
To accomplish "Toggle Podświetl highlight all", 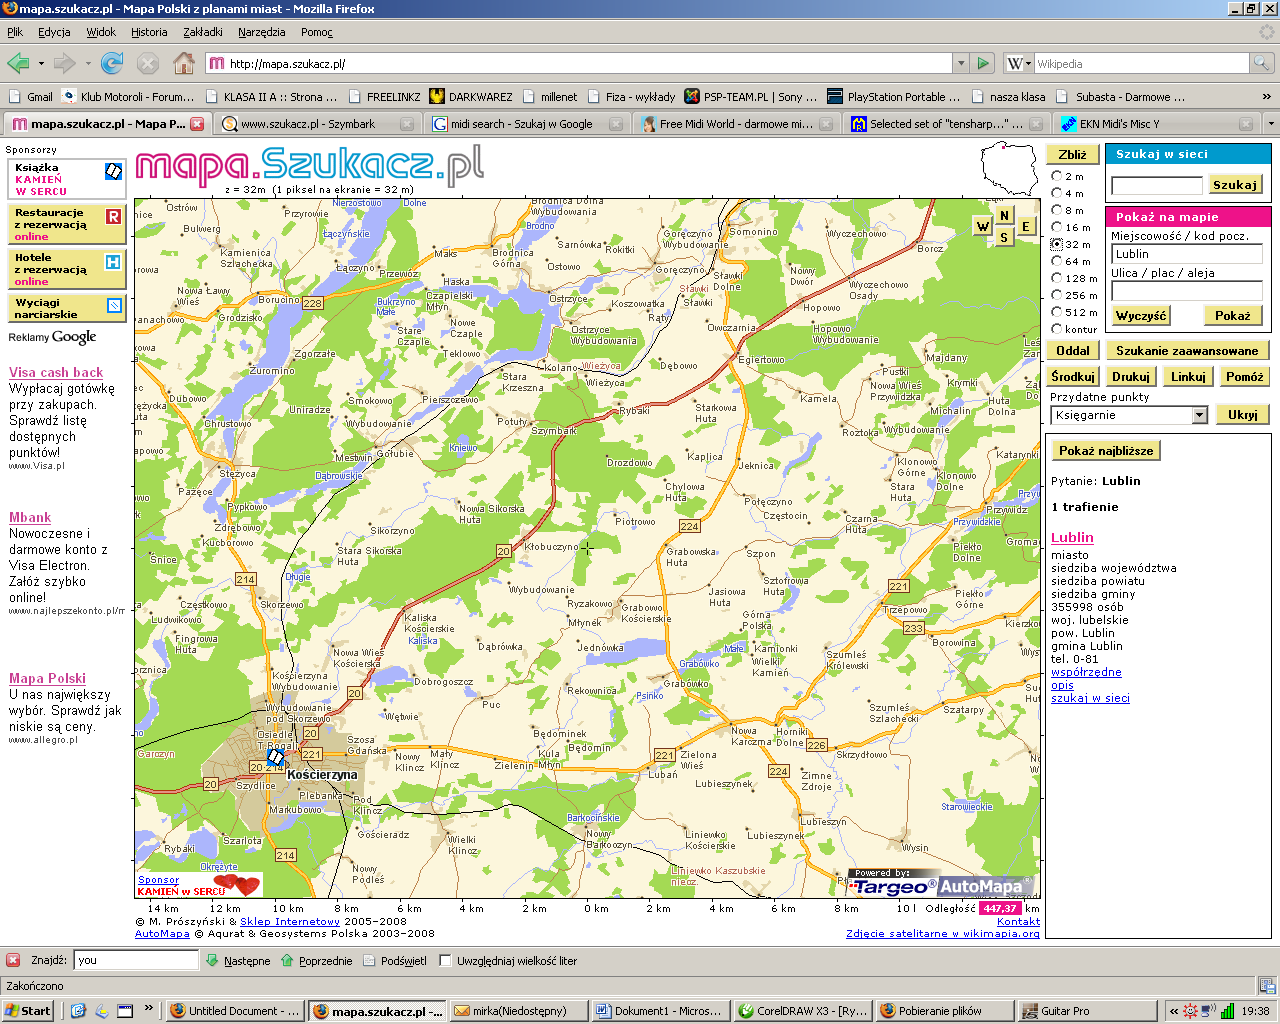I will click(395, 960).
